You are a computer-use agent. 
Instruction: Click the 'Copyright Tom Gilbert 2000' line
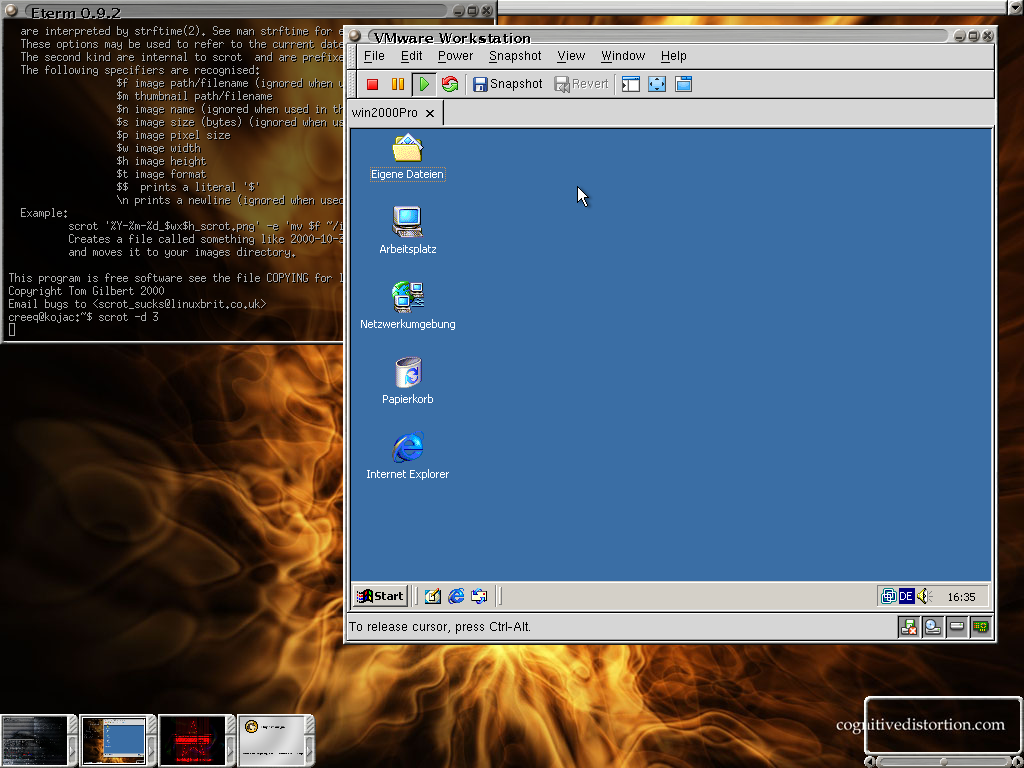[x=86, y=291]
